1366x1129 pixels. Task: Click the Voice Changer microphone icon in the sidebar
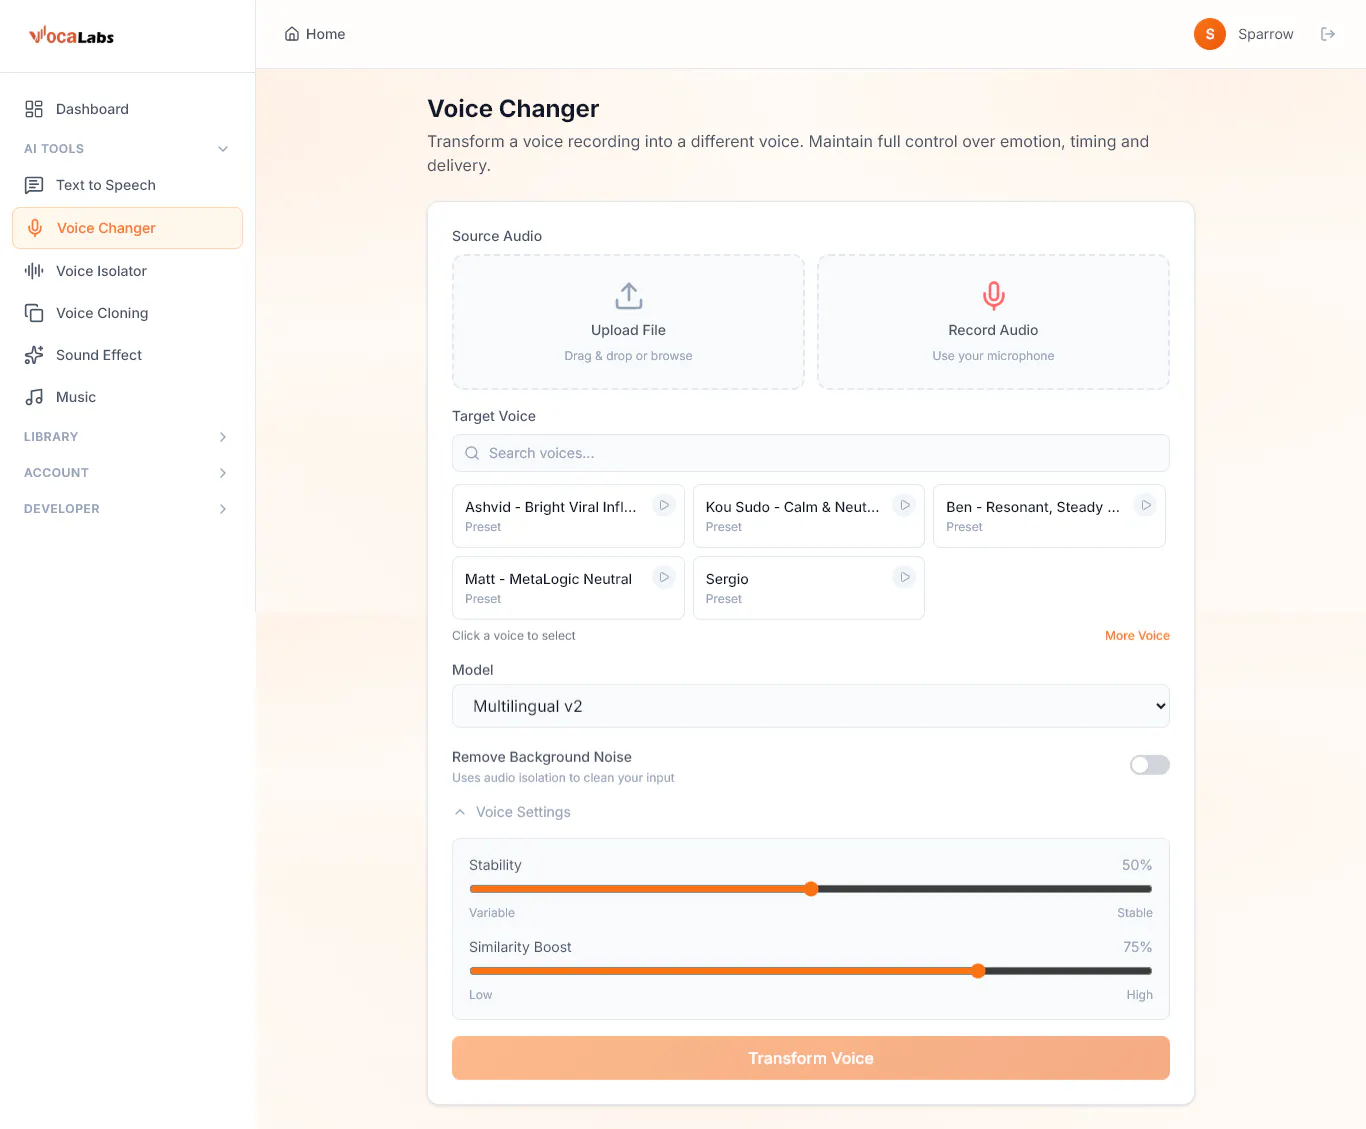pos(35,228)
